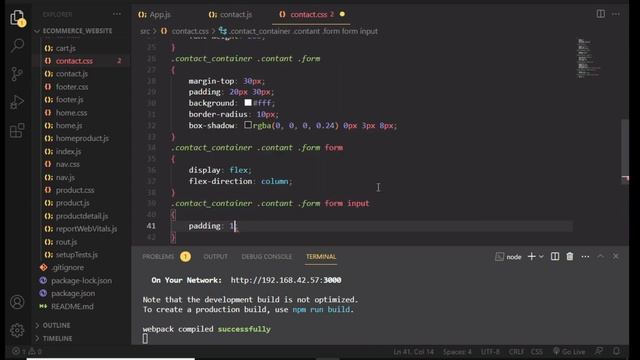Open the Run and Debug view
The height and width of the screenshot is (360, 640).
(17, 102)
